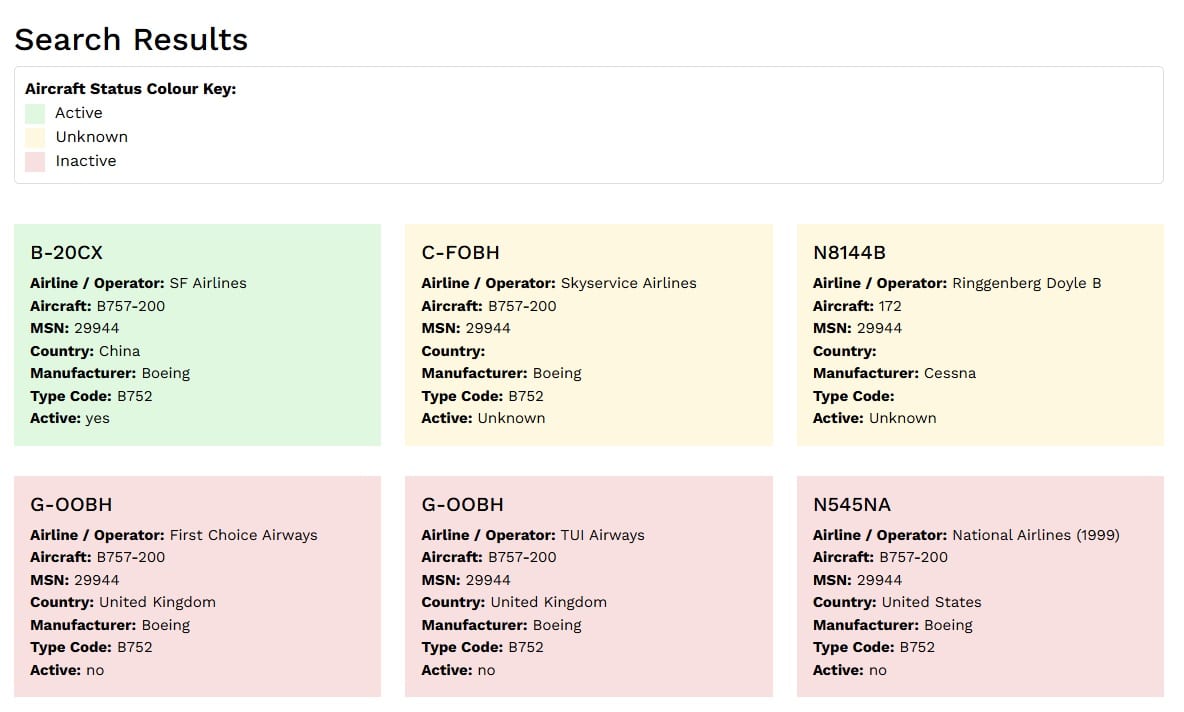
Task: Click the SF Airlines operator name
Action: [x=208, y=283]
